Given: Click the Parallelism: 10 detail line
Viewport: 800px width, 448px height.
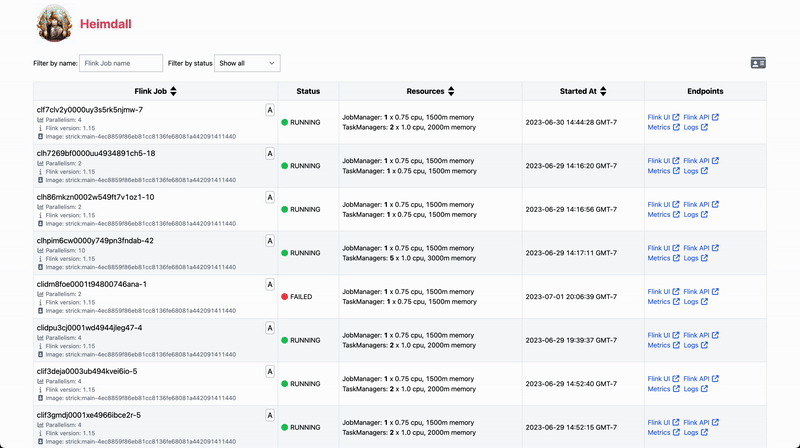Looking at the screenshot, I should pos(61,251).
